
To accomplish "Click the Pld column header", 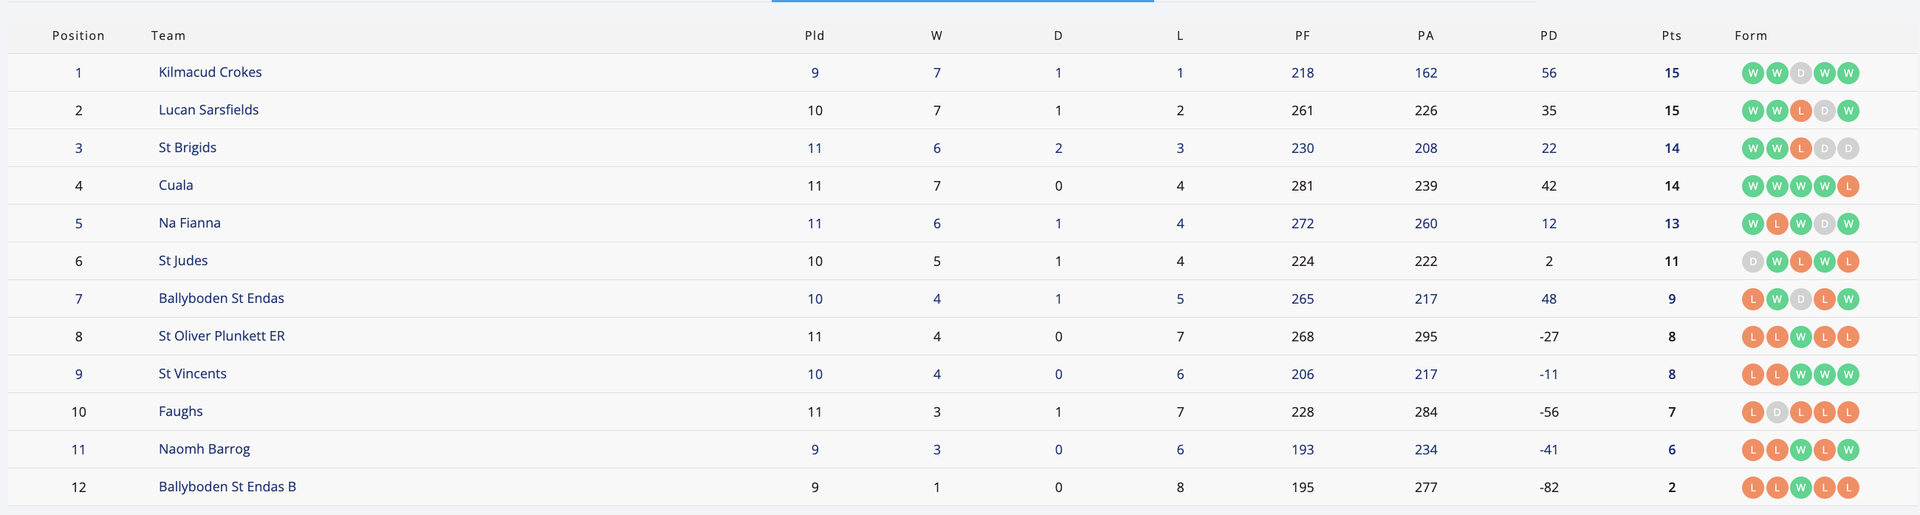I will point(814,35).
